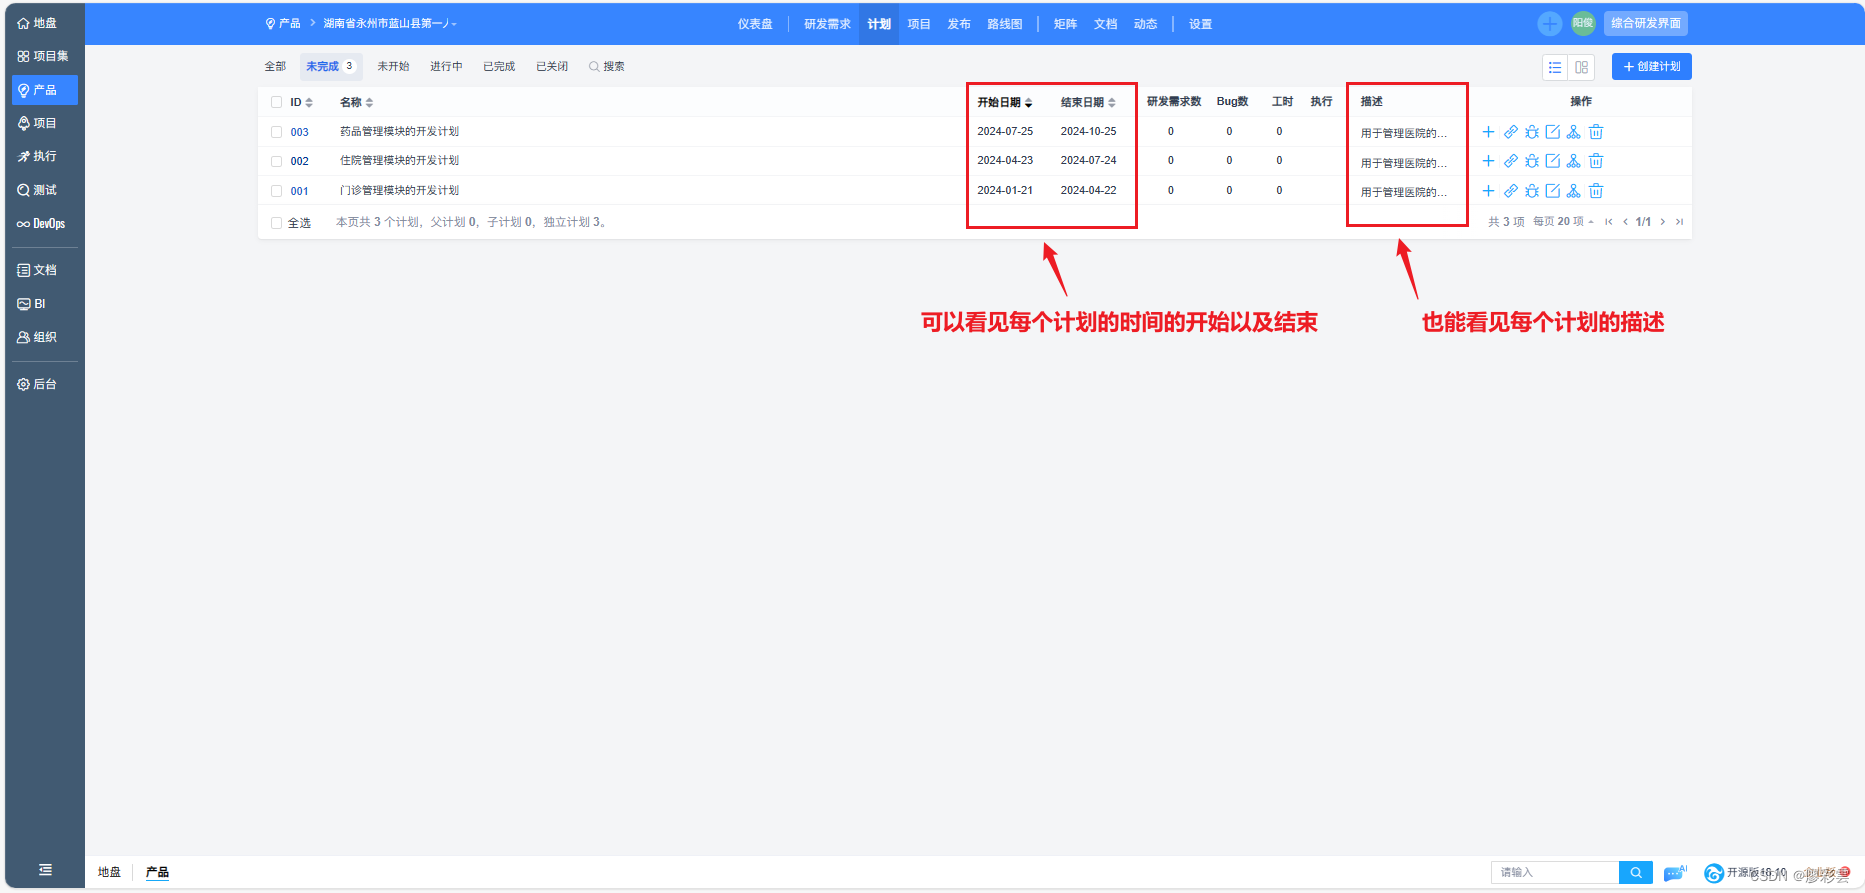Go to the next page of results
Screen dimensions: 1865x893
tap(1662, 222)
